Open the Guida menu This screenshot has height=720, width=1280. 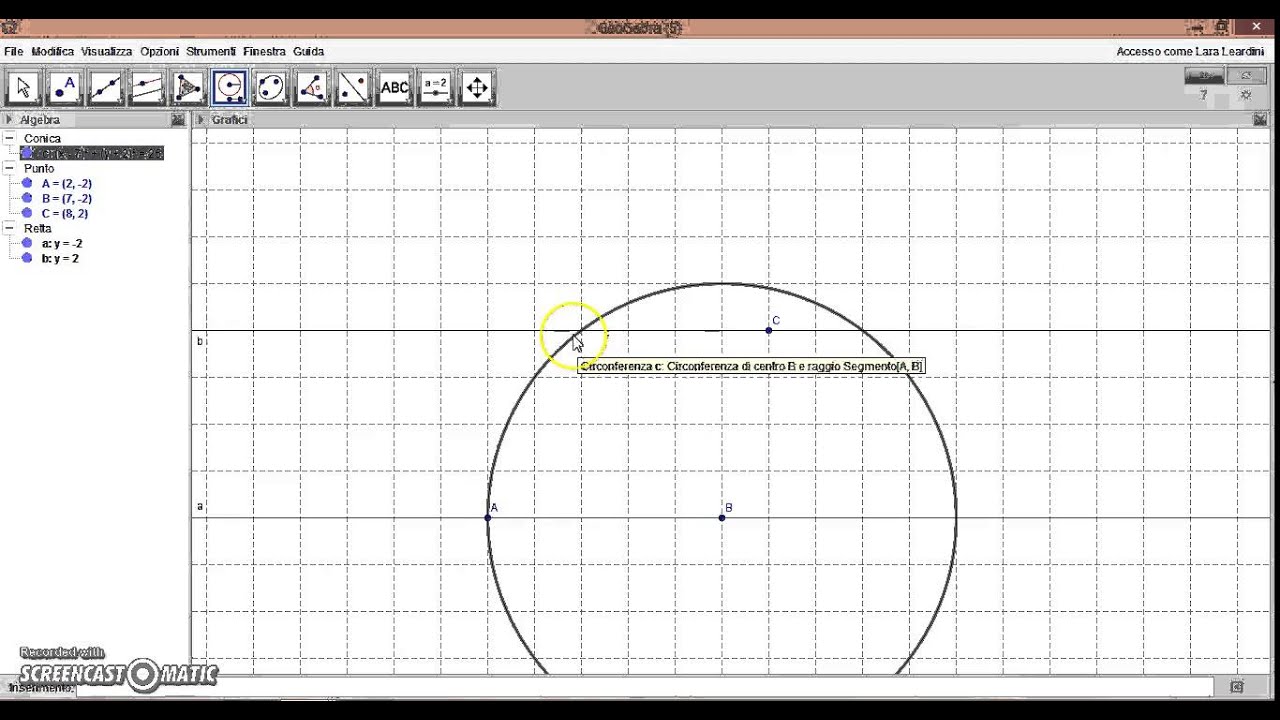coord(308,51)
